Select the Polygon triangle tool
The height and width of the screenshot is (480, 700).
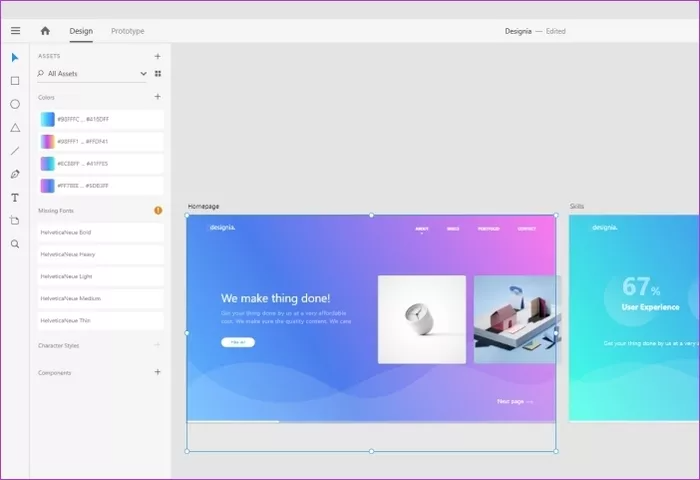click(x=15, y=128)
